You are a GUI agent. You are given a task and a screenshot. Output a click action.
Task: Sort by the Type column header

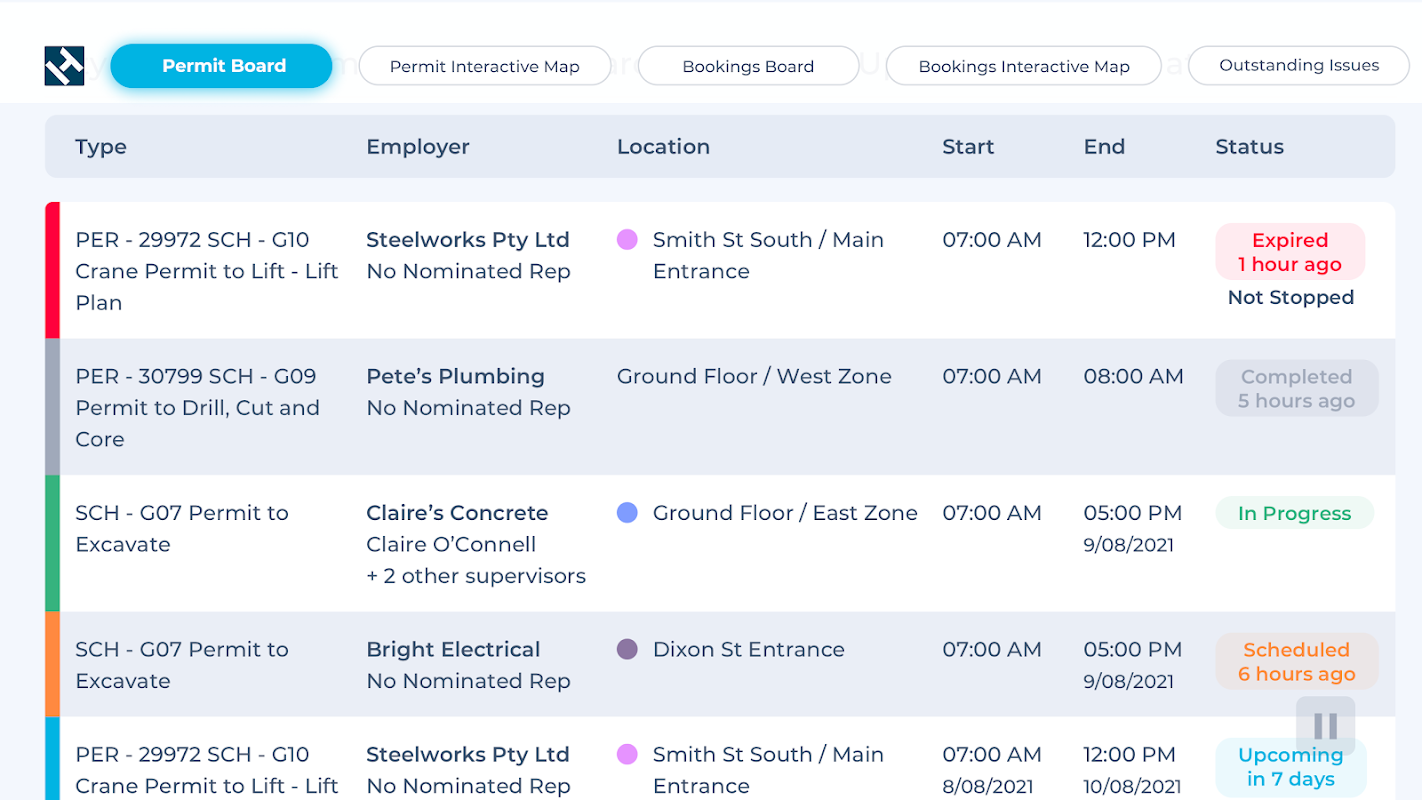coord(101,147)
